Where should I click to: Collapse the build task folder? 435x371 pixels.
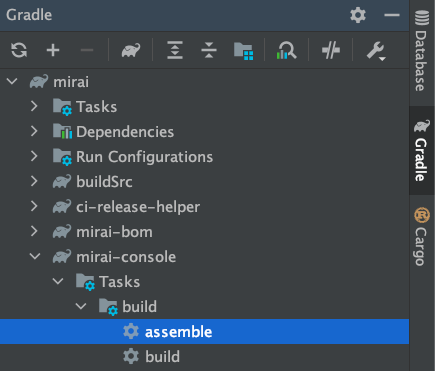(x=81, y=306)
